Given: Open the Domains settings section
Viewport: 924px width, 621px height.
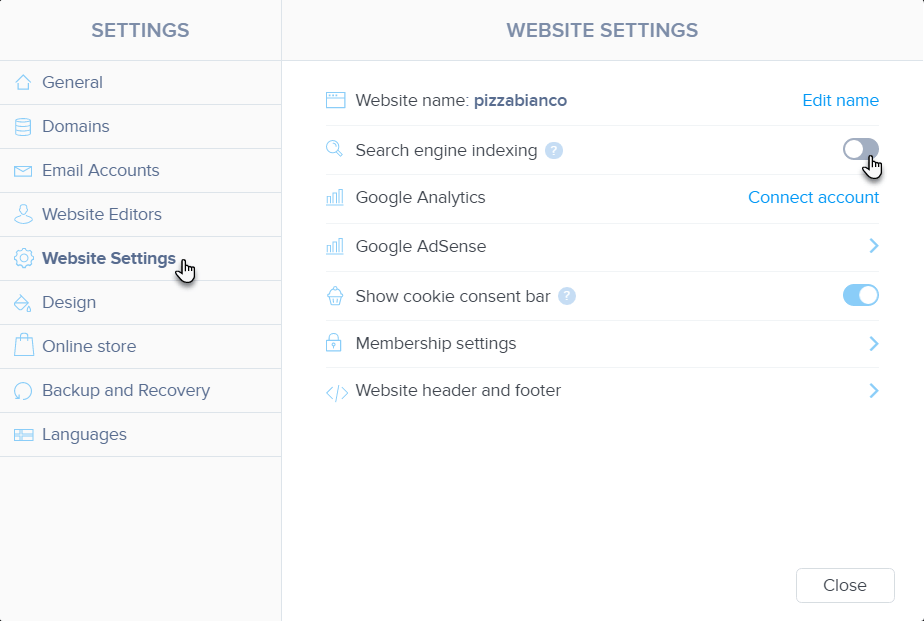Looking at the screenshot, I should (x=76, y=127).
